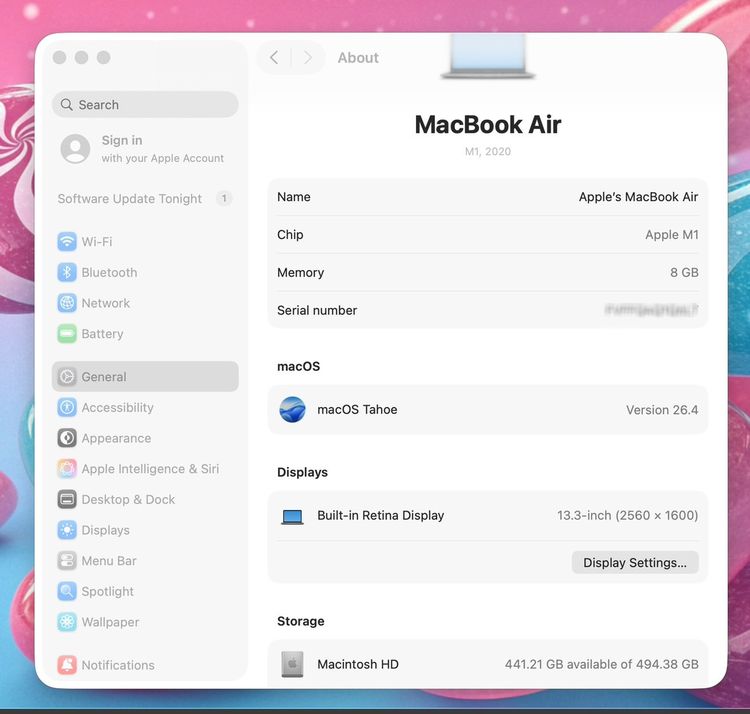
Task: Open Software Update Tonight notice
Action: point(130,198)
